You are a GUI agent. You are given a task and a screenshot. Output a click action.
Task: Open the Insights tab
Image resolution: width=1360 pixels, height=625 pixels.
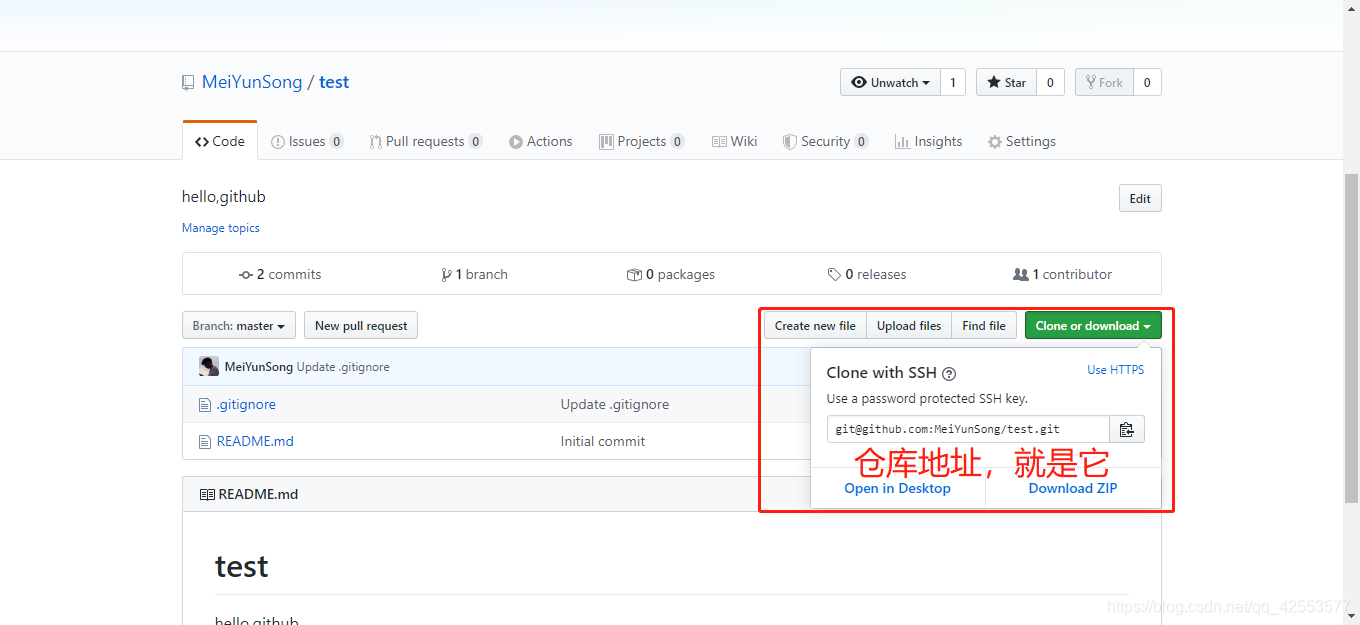tap(929, 141)
